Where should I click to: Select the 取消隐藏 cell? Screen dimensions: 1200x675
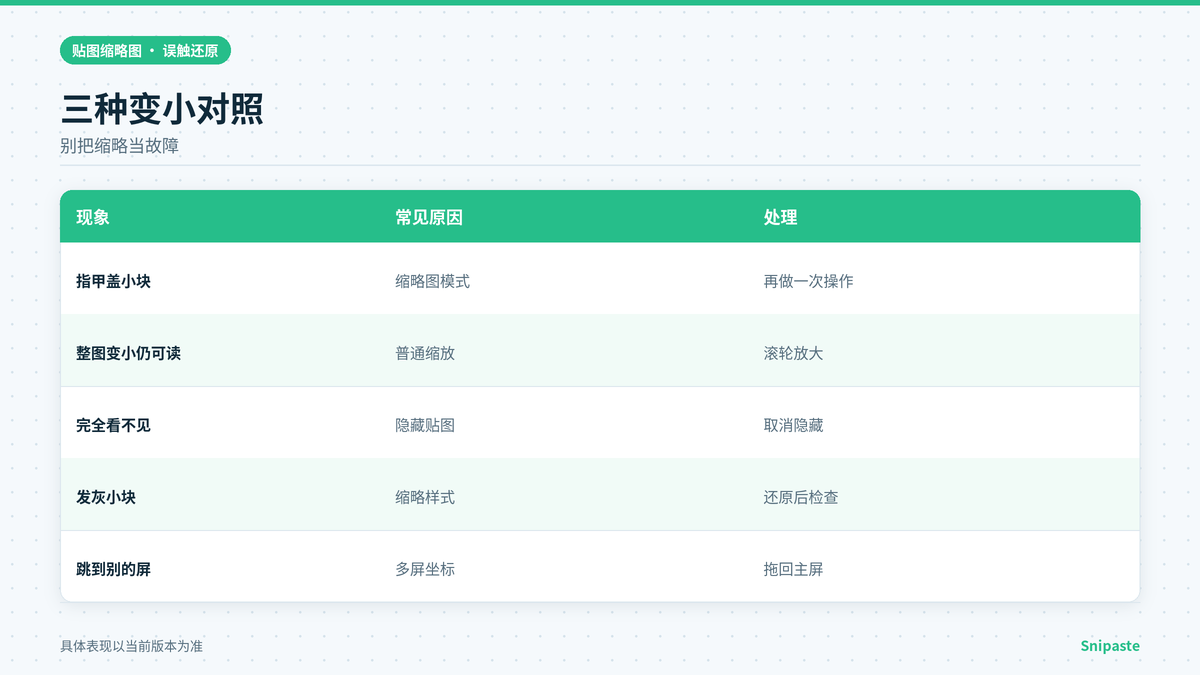click(x=793, y=425)
